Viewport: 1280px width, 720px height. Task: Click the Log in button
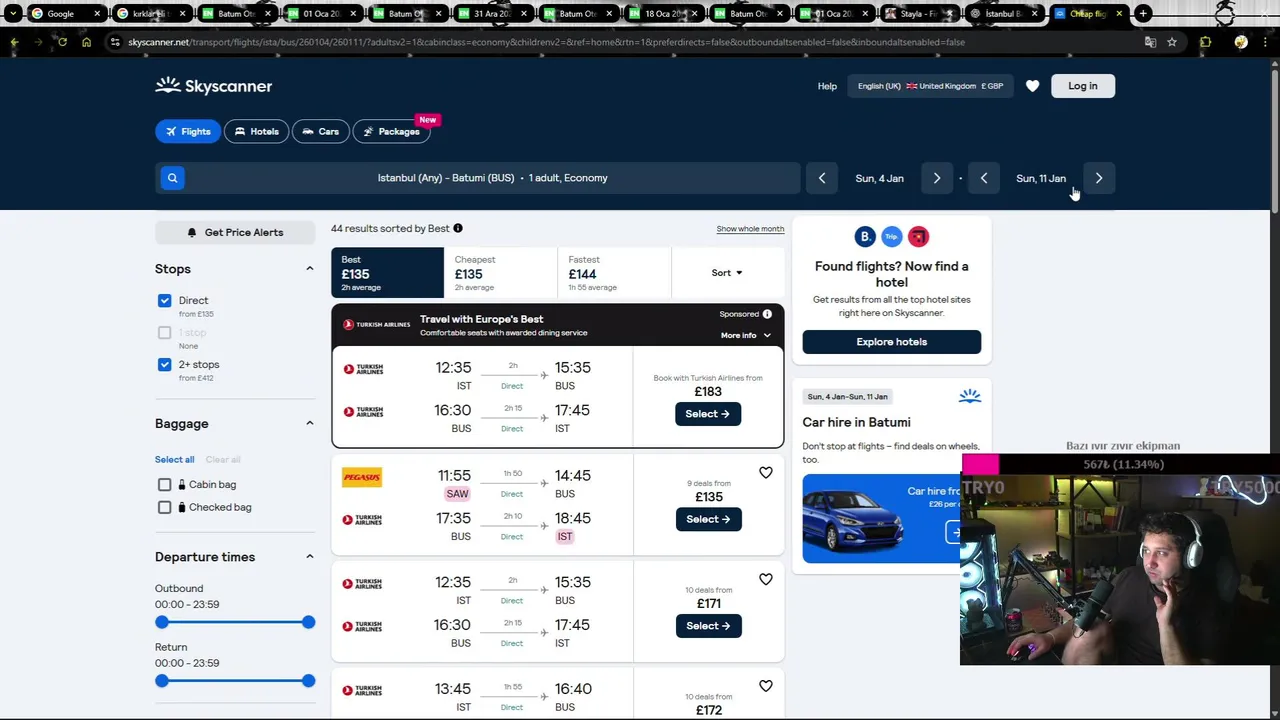(x=1082, y=86)
